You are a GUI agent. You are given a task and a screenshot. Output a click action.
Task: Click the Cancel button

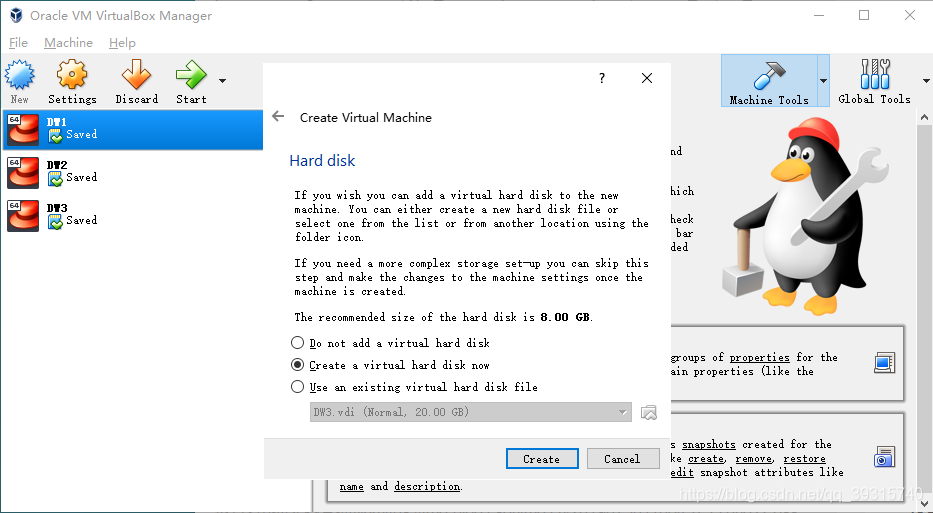pyautogui.click(x=622, y=459)
